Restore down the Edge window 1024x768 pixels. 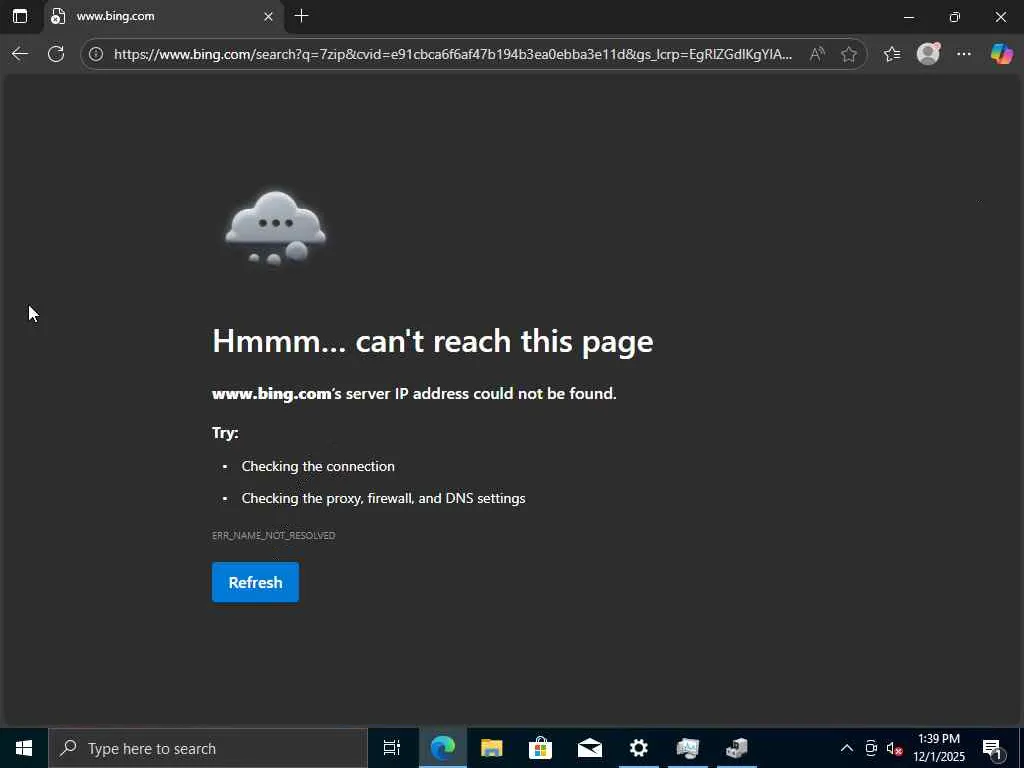pyautogui.click(x=955, y=17)
